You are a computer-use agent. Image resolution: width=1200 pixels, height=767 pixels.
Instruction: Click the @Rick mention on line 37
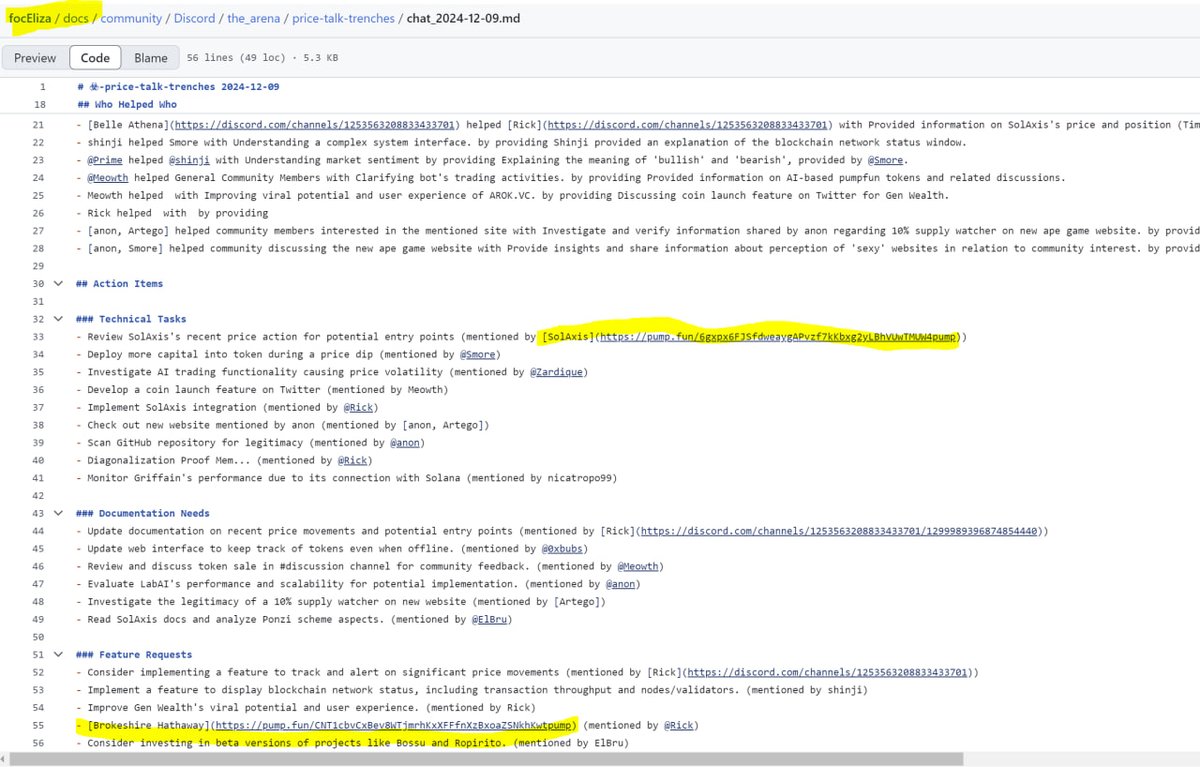[x=358, y=408]
